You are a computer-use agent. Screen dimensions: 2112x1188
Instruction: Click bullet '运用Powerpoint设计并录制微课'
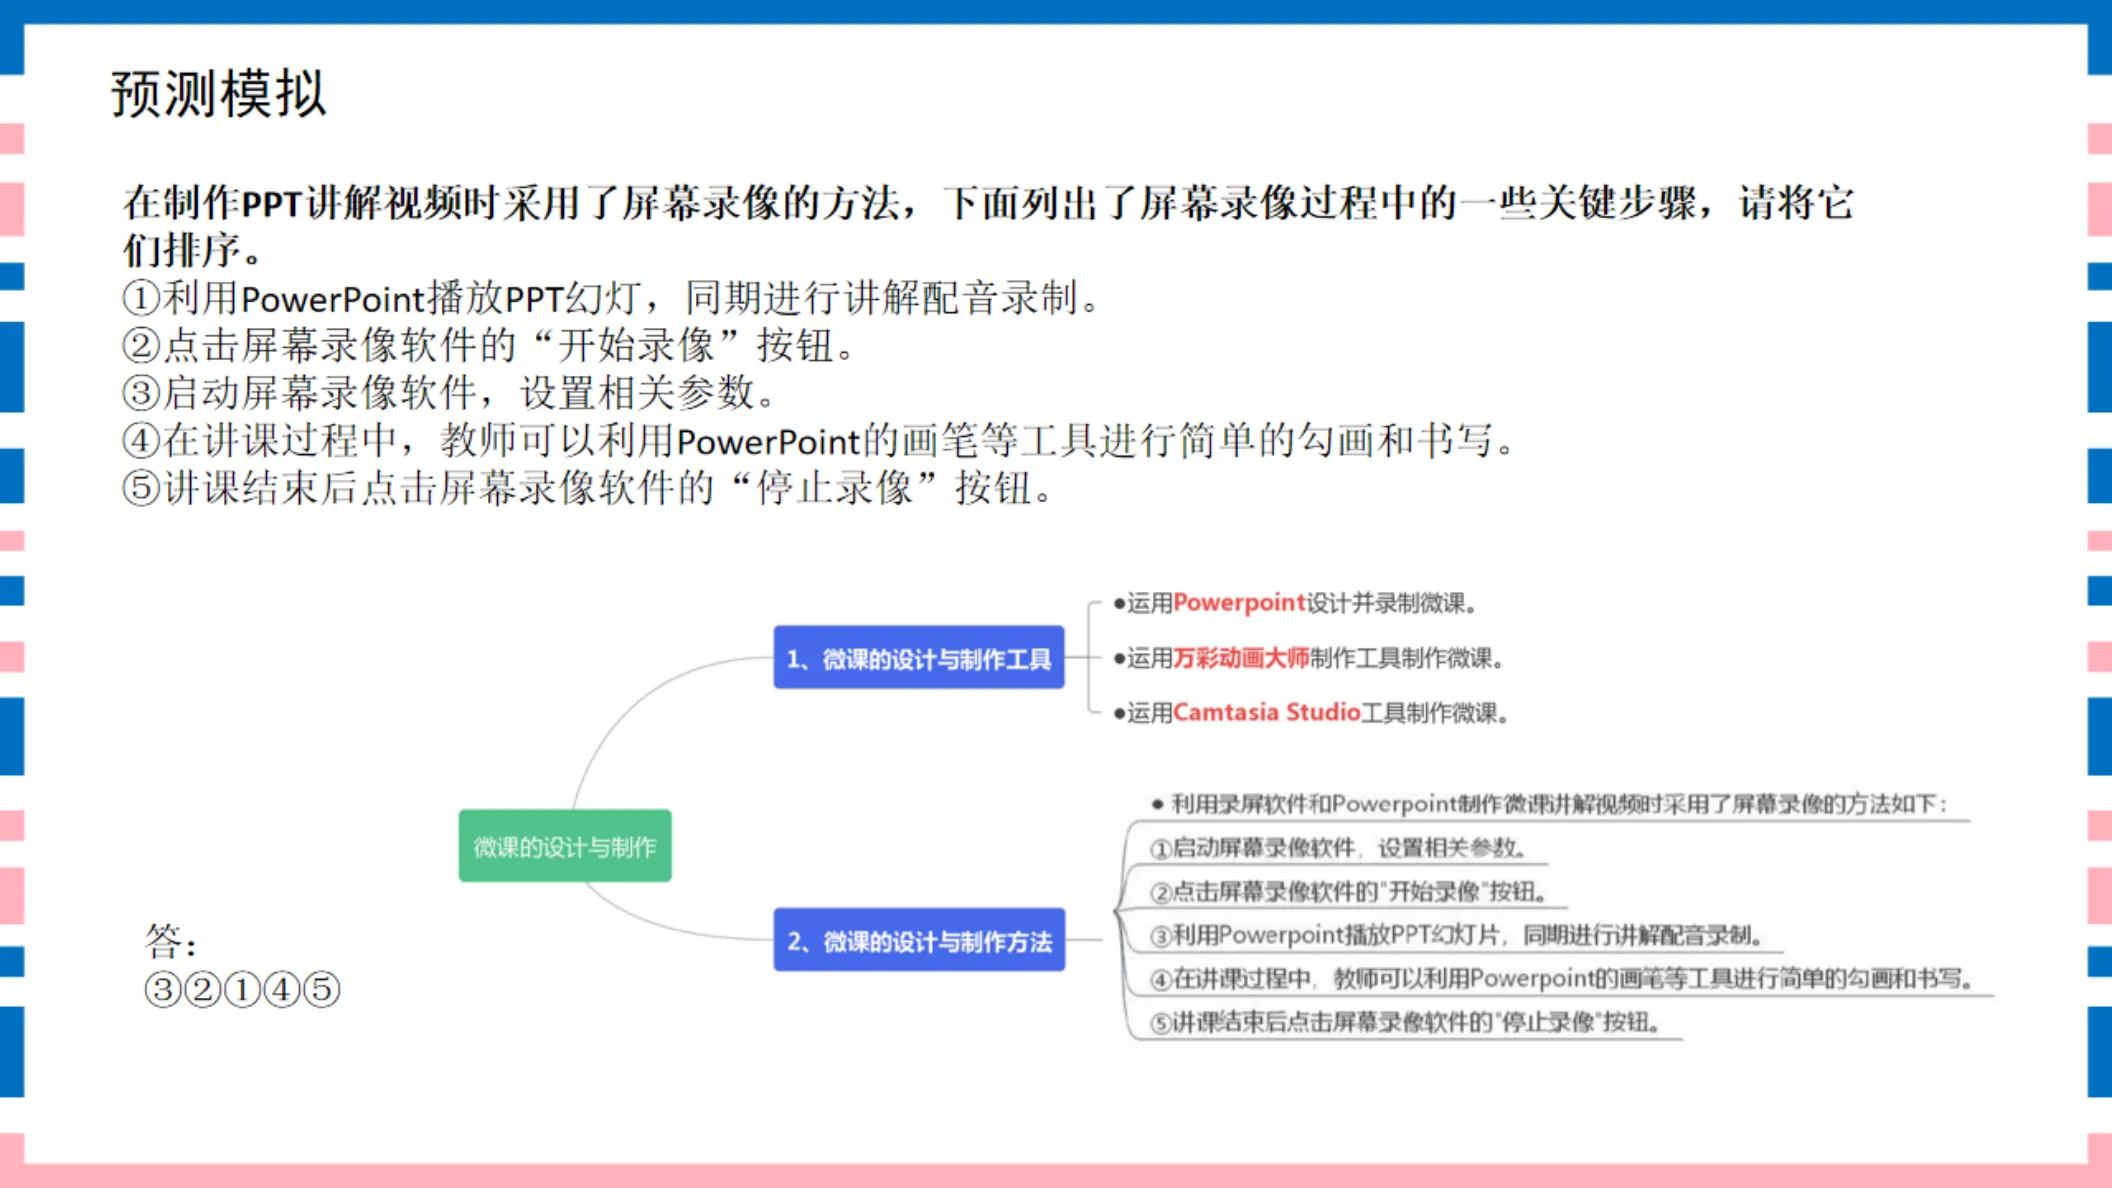[x=1295, y=603]
